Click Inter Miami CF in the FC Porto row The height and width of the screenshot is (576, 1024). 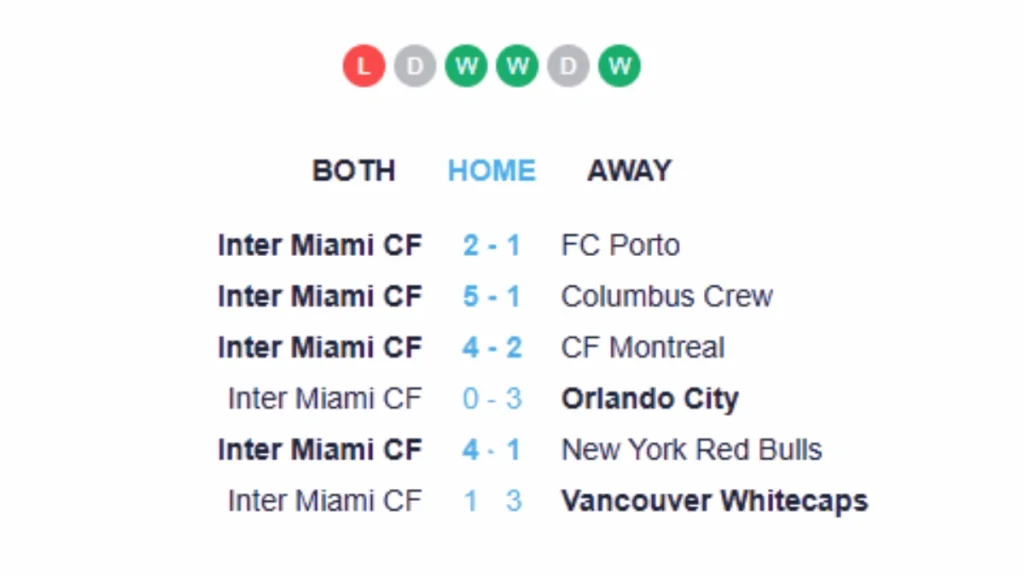(x=320, y=246)
